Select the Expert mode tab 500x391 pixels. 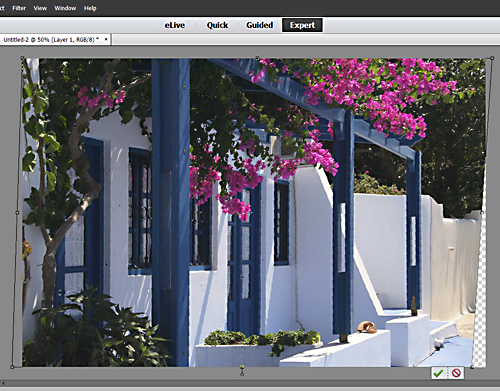click(x=302, y=25)
